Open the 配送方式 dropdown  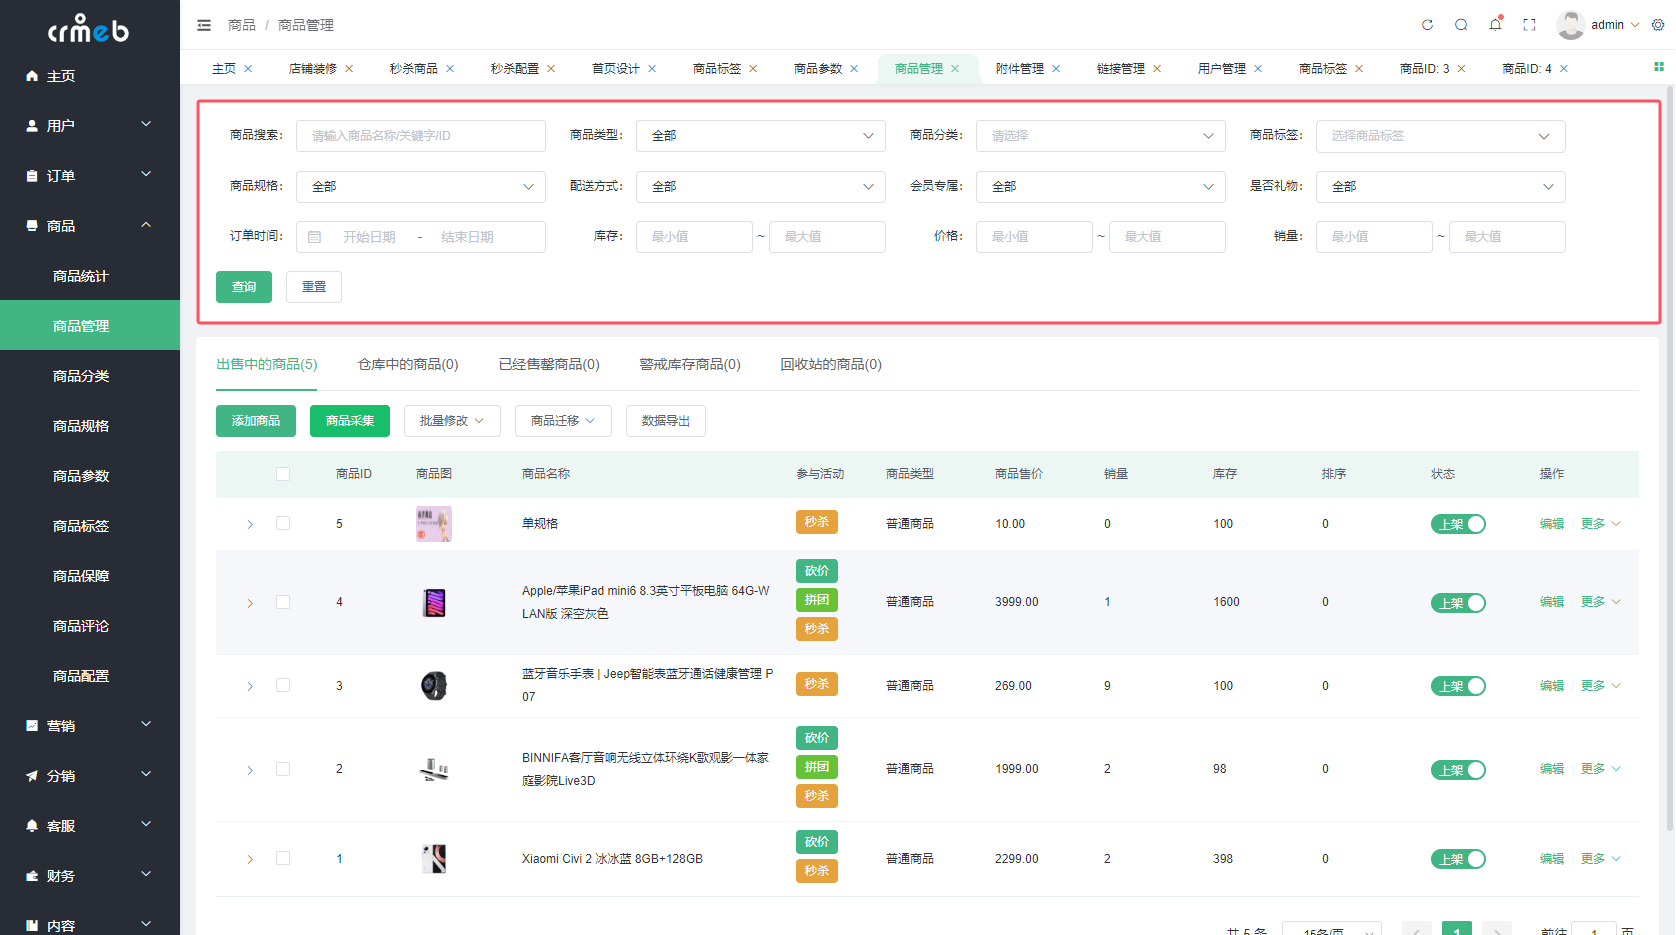(760, 187)
